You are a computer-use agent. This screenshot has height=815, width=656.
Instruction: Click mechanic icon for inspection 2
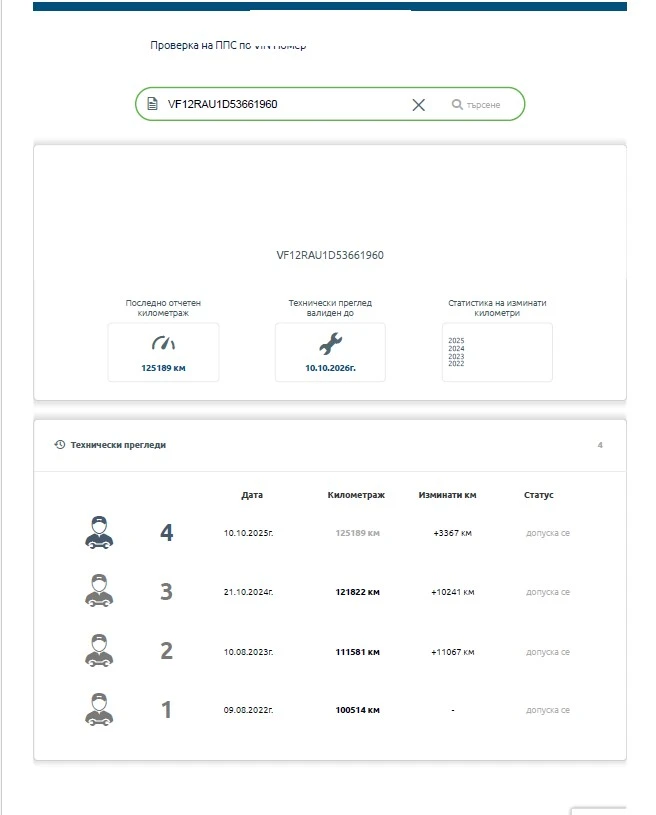coord(99,651)
